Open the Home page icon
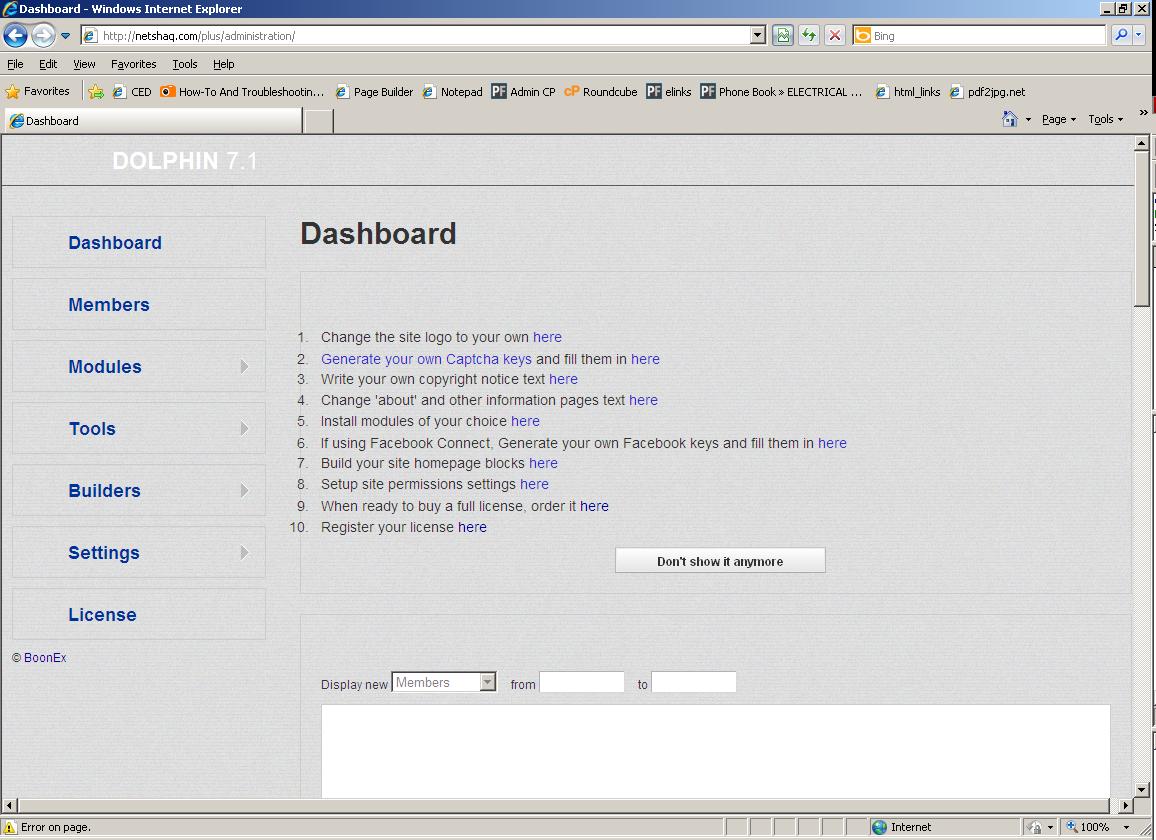 [1010, 119]
